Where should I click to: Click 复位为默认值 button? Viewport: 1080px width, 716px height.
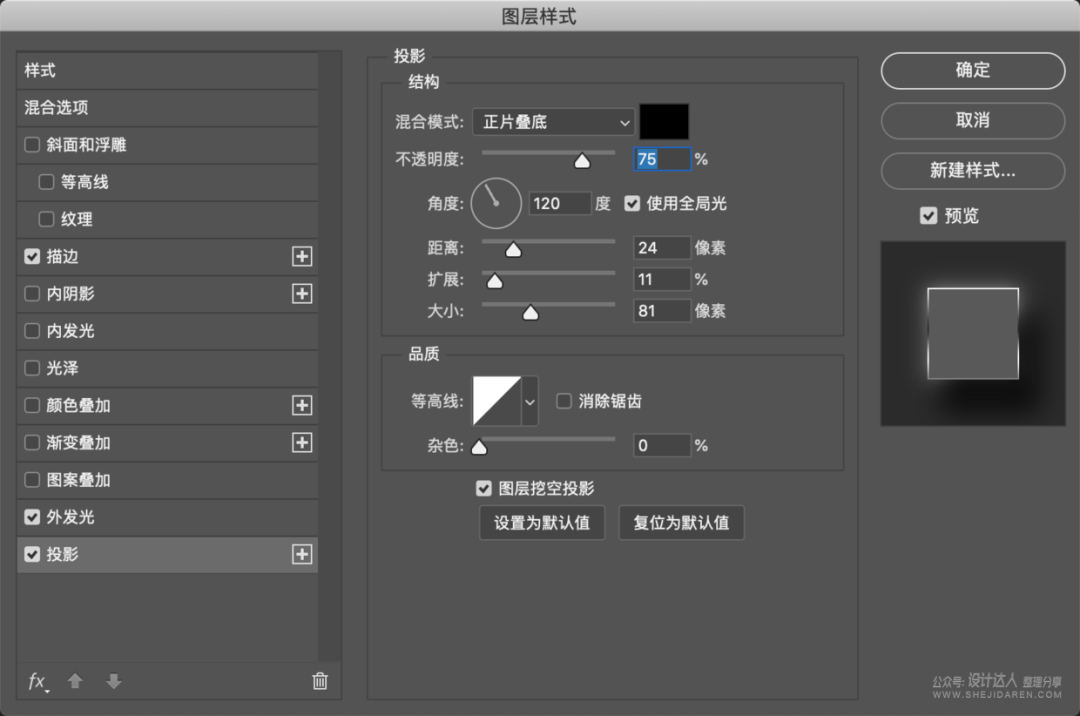click(x=681, y=523)
